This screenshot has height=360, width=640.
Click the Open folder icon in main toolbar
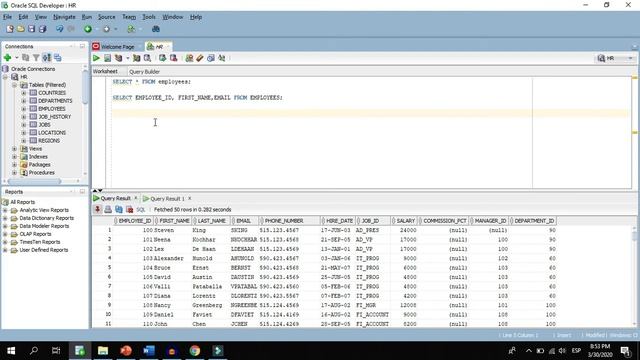click(x=20, y=29)
